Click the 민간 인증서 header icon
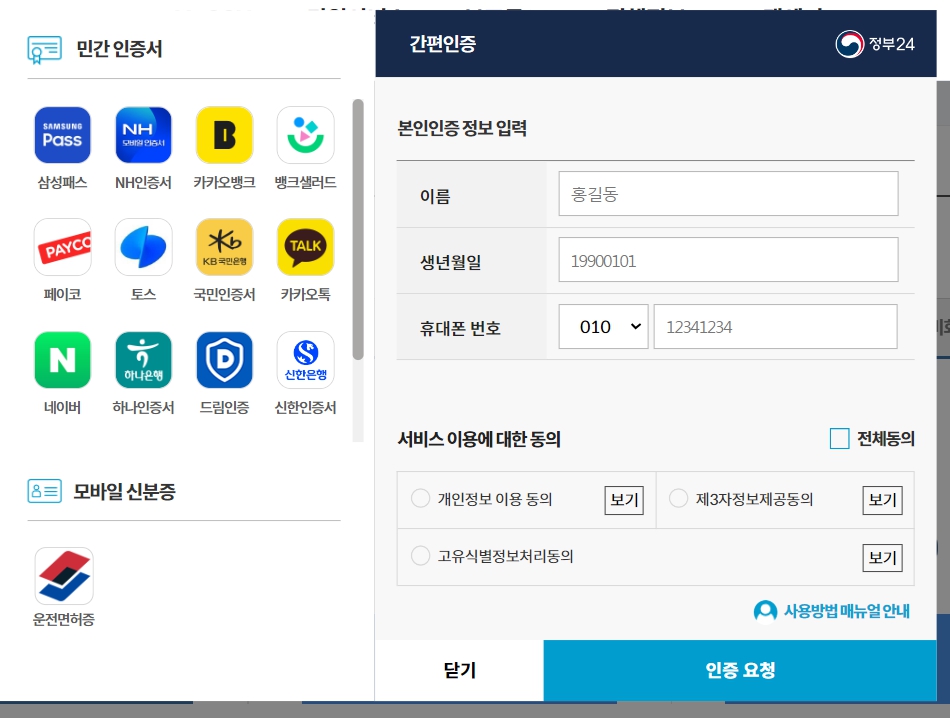Image resolution: width=950 pixels, height=718 pixels. (44, 49)
